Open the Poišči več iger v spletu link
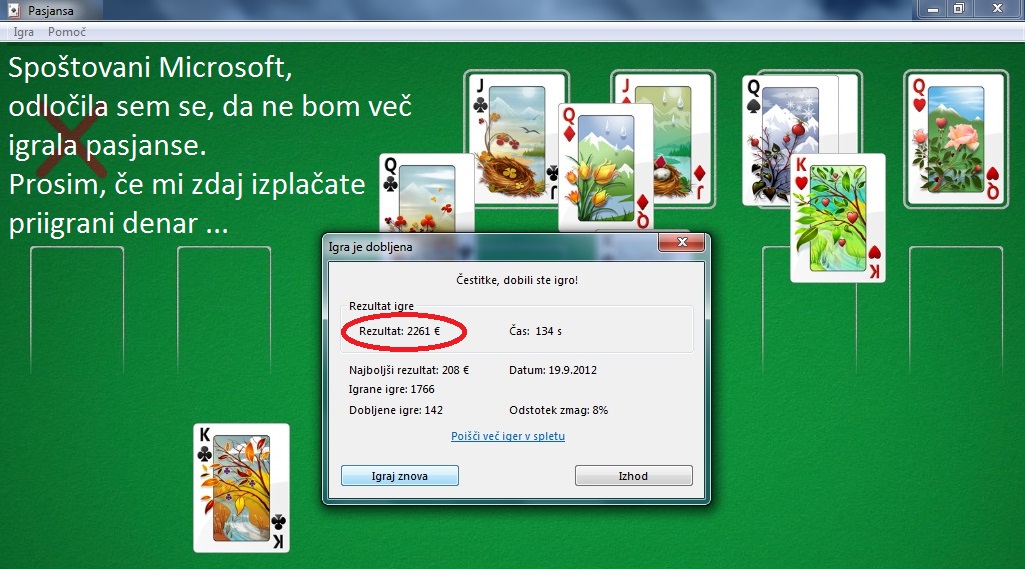 tap(508, 436)
